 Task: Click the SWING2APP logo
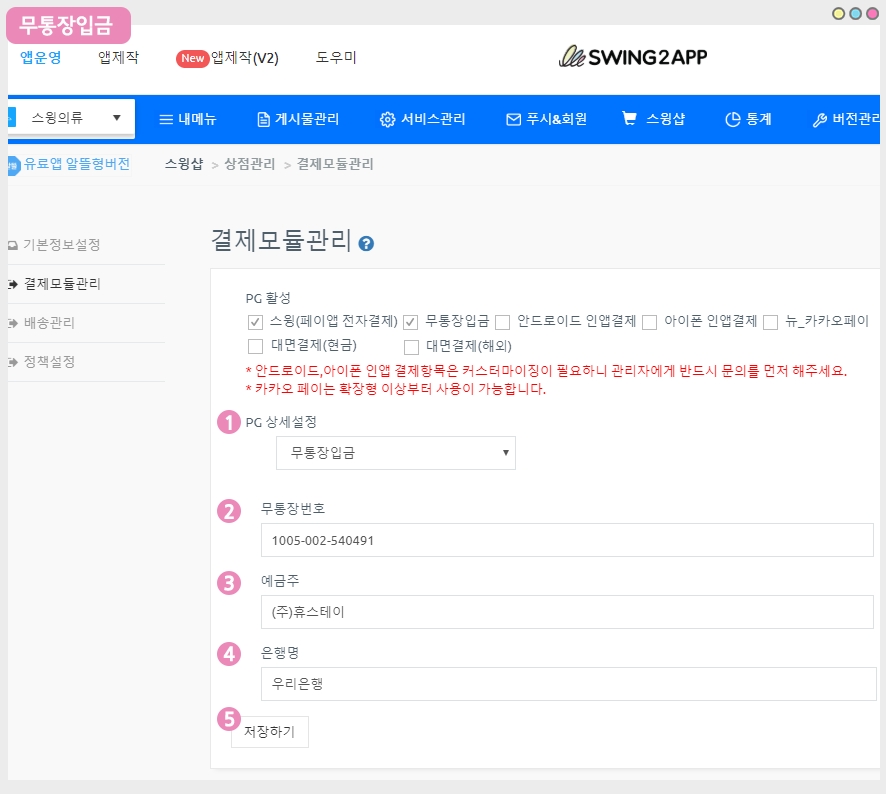pos(633,57)
